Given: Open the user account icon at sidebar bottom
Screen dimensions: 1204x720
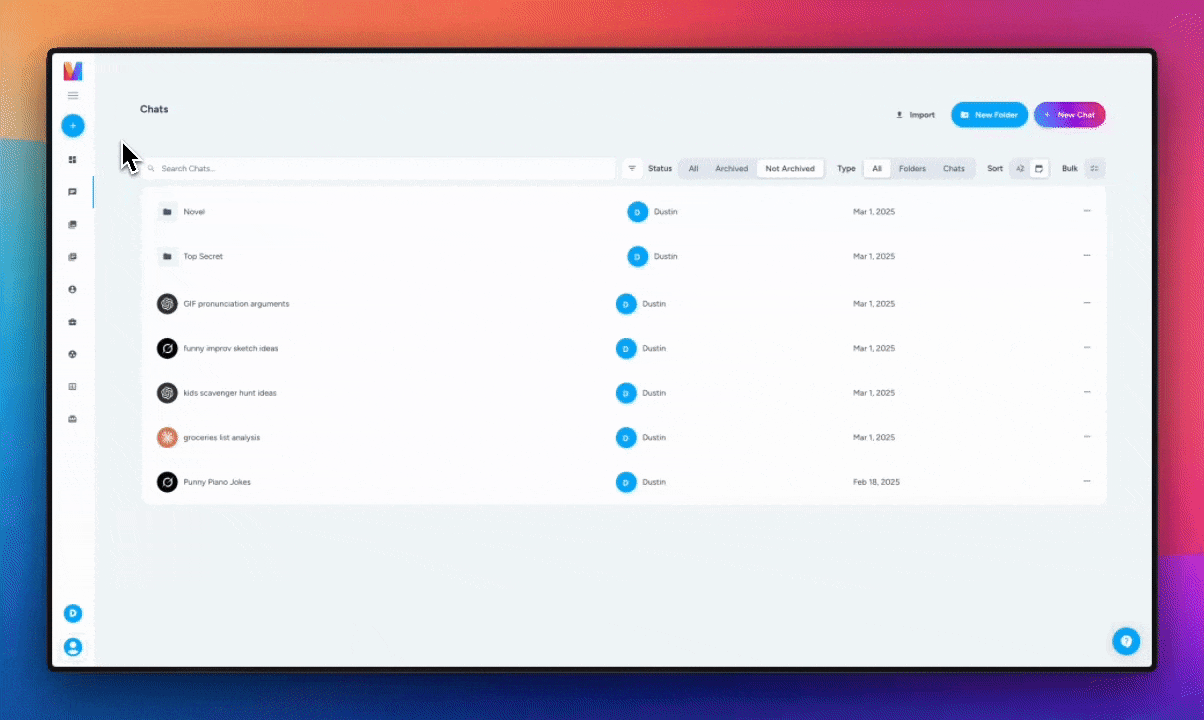Looking at the screenshot, I should (x=73, y=647).
